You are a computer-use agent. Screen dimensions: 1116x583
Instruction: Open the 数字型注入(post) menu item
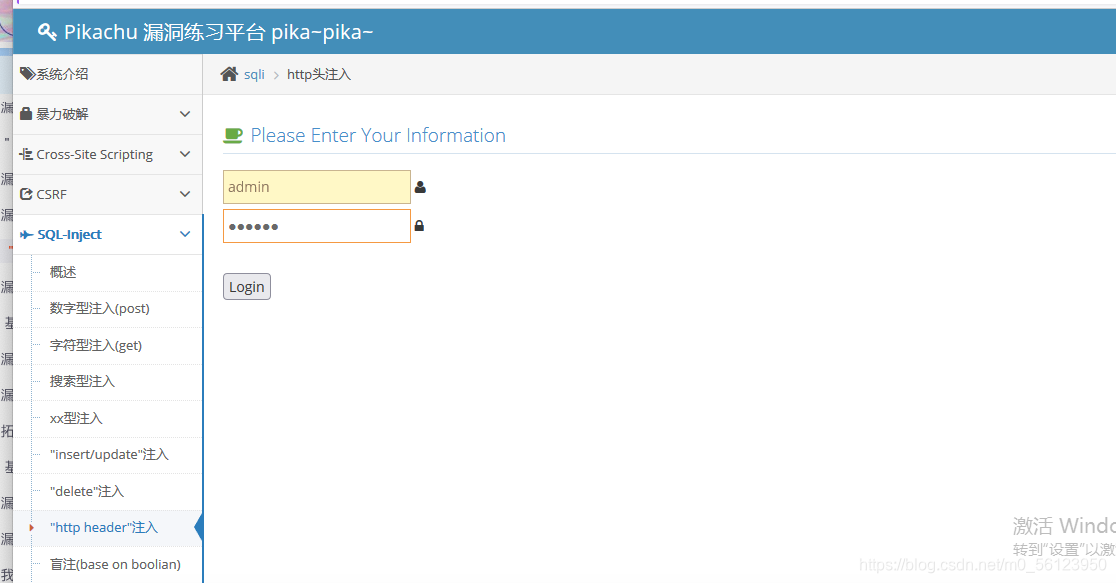pyautogui.click(x=100, y=308)
